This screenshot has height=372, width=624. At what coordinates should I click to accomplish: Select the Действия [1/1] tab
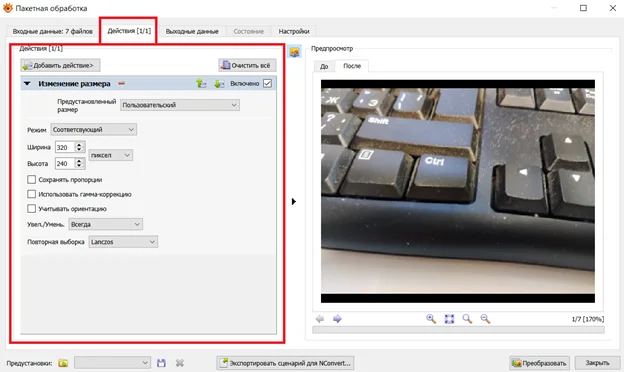click(x=129, y=31)
